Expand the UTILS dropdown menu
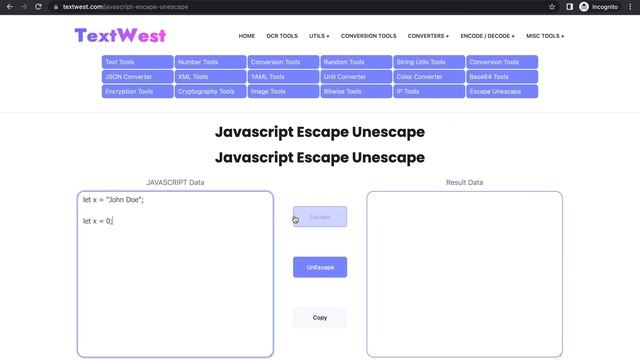This screenshot has height=360, width=640. (319, 36)
